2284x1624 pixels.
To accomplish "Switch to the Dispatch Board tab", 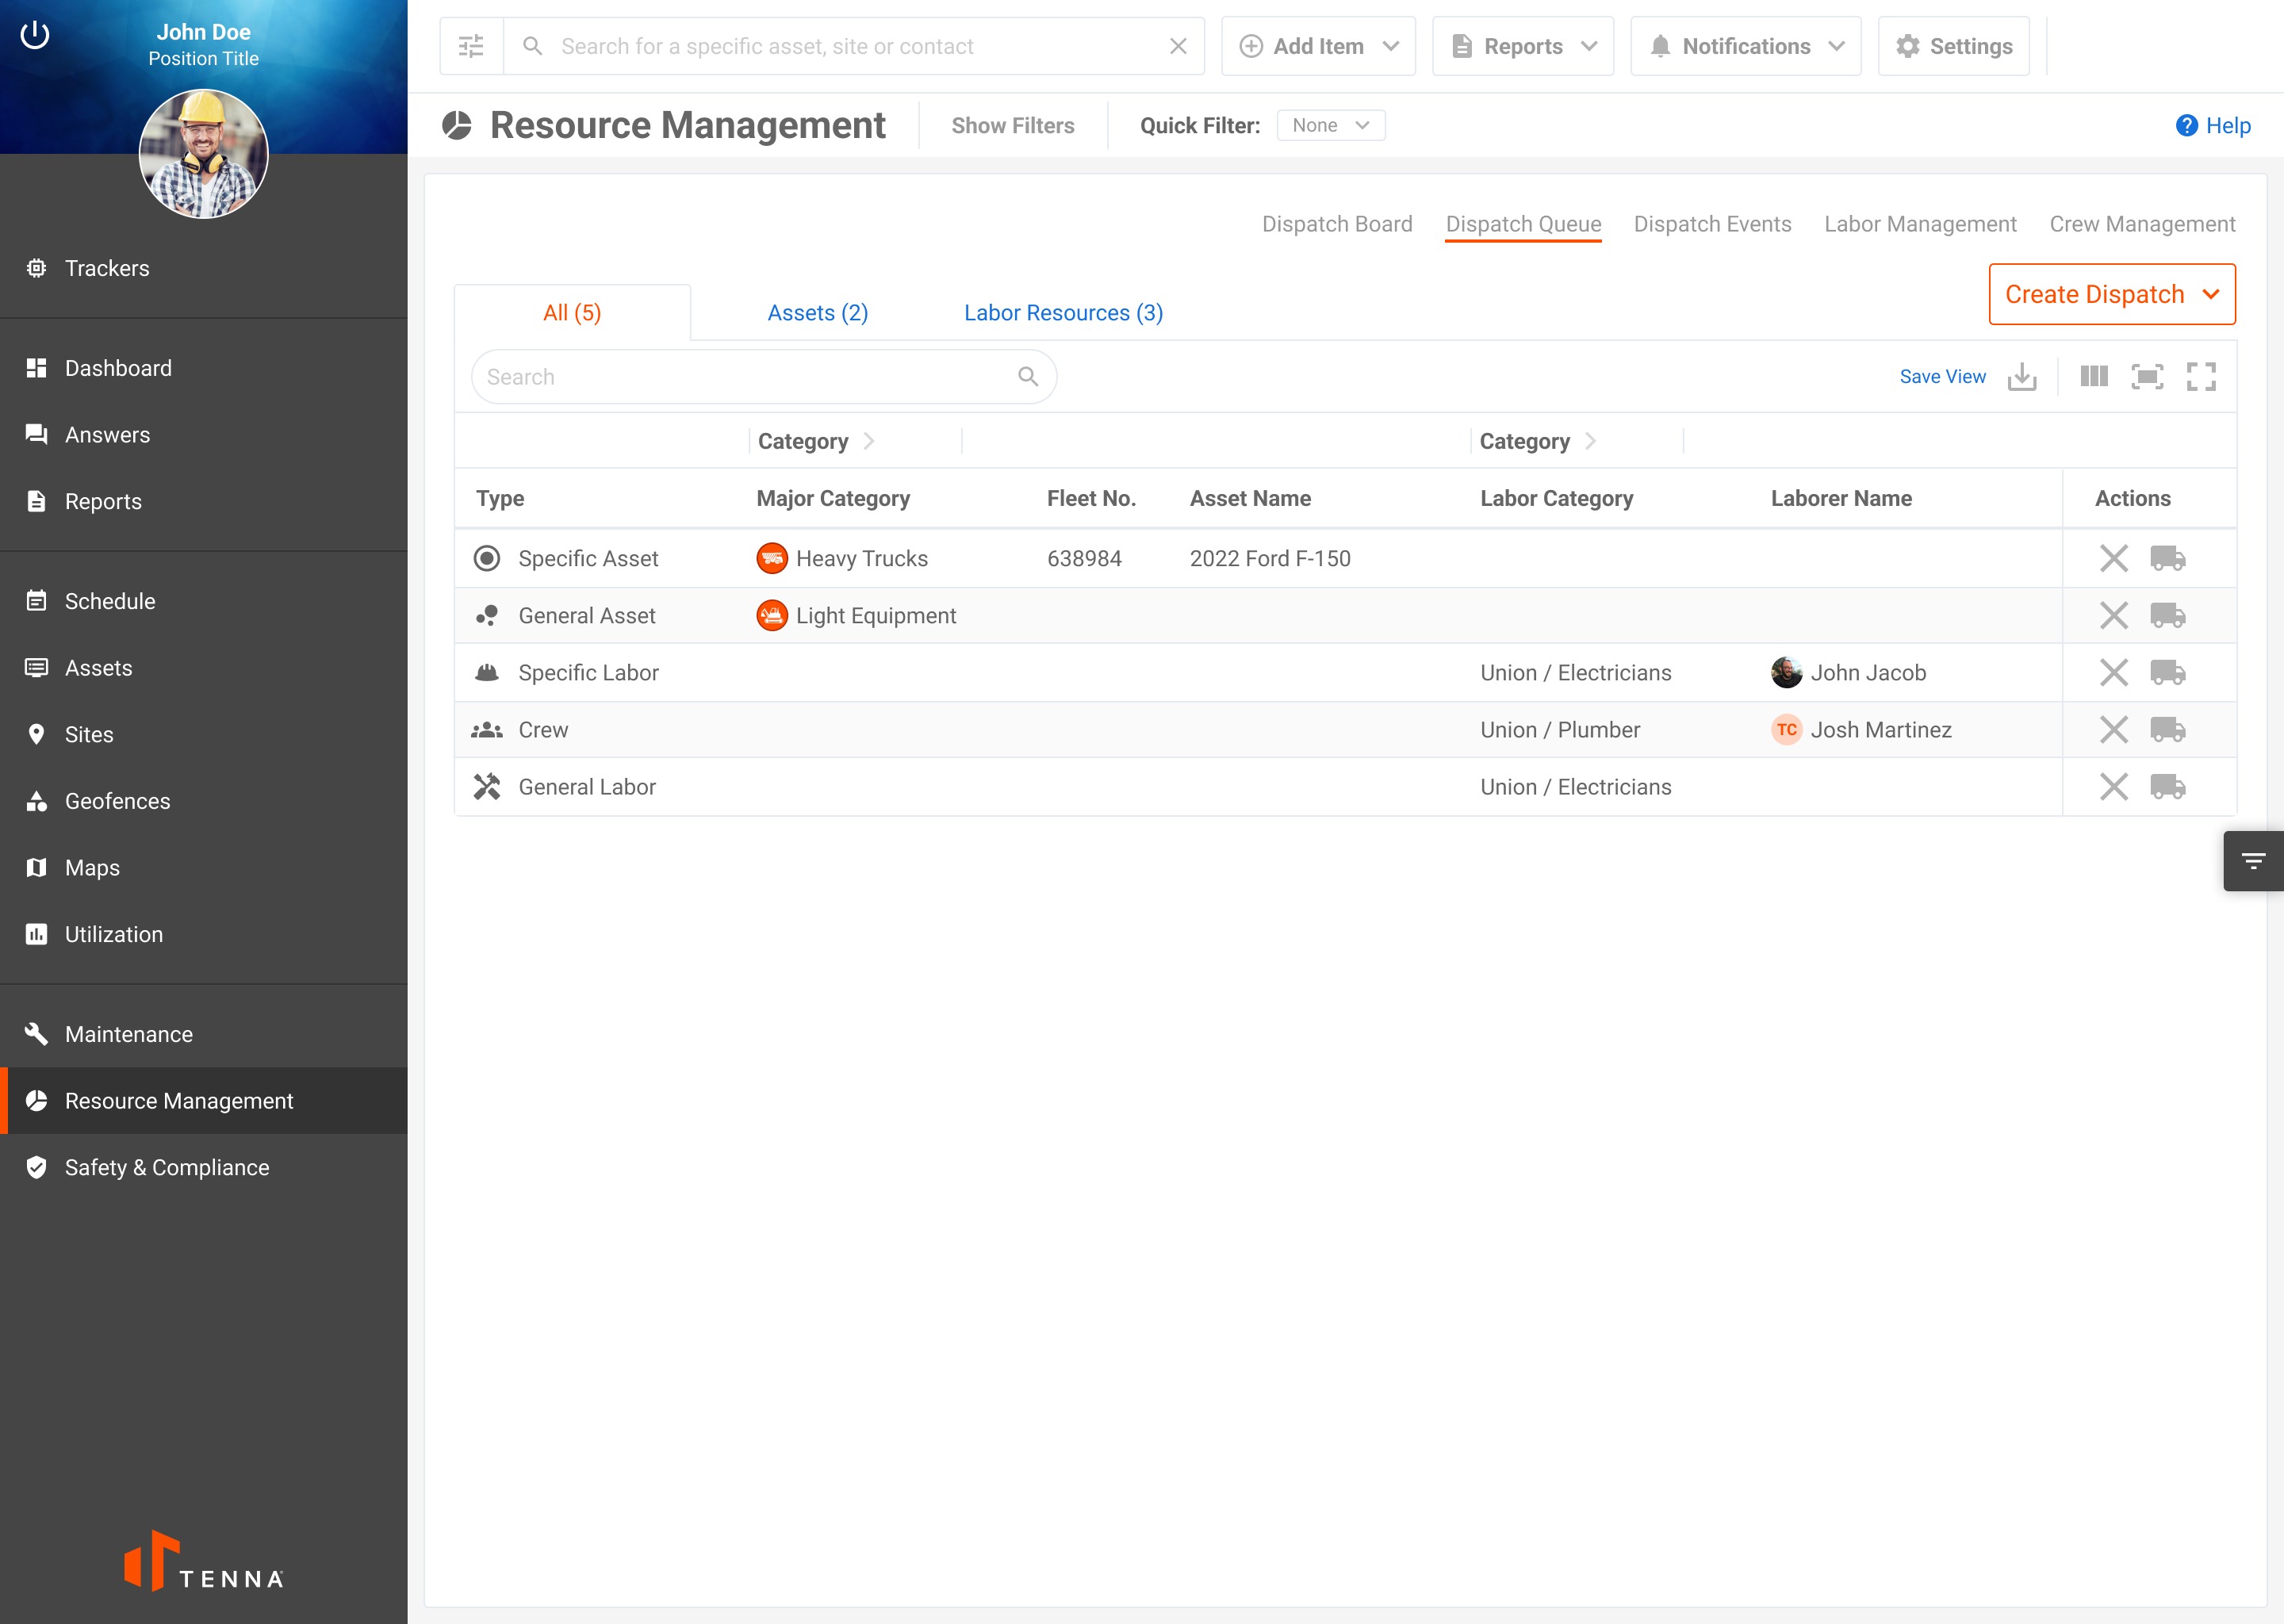I will coord(1337,224).
